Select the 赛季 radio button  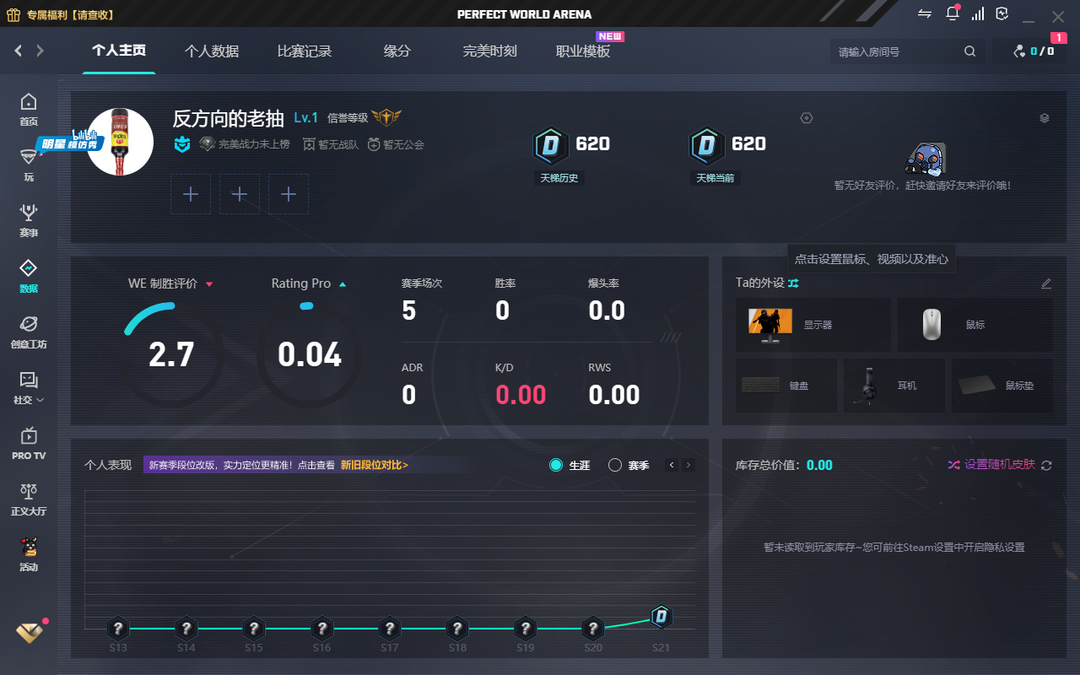click(x=615, y=465)
